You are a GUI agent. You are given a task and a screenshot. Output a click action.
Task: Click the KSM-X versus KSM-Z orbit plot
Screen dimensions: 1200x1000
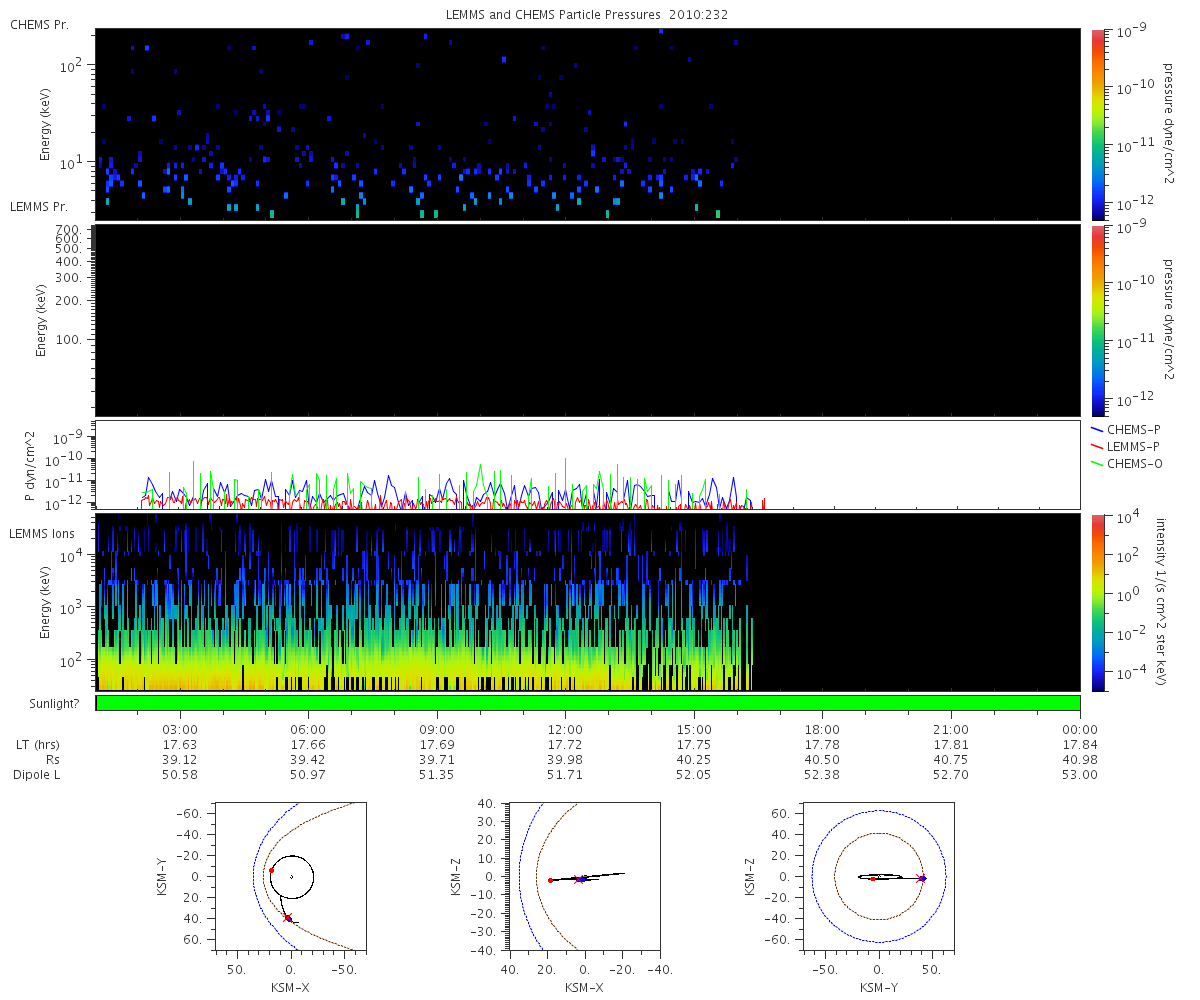click(x=584, y=876)
